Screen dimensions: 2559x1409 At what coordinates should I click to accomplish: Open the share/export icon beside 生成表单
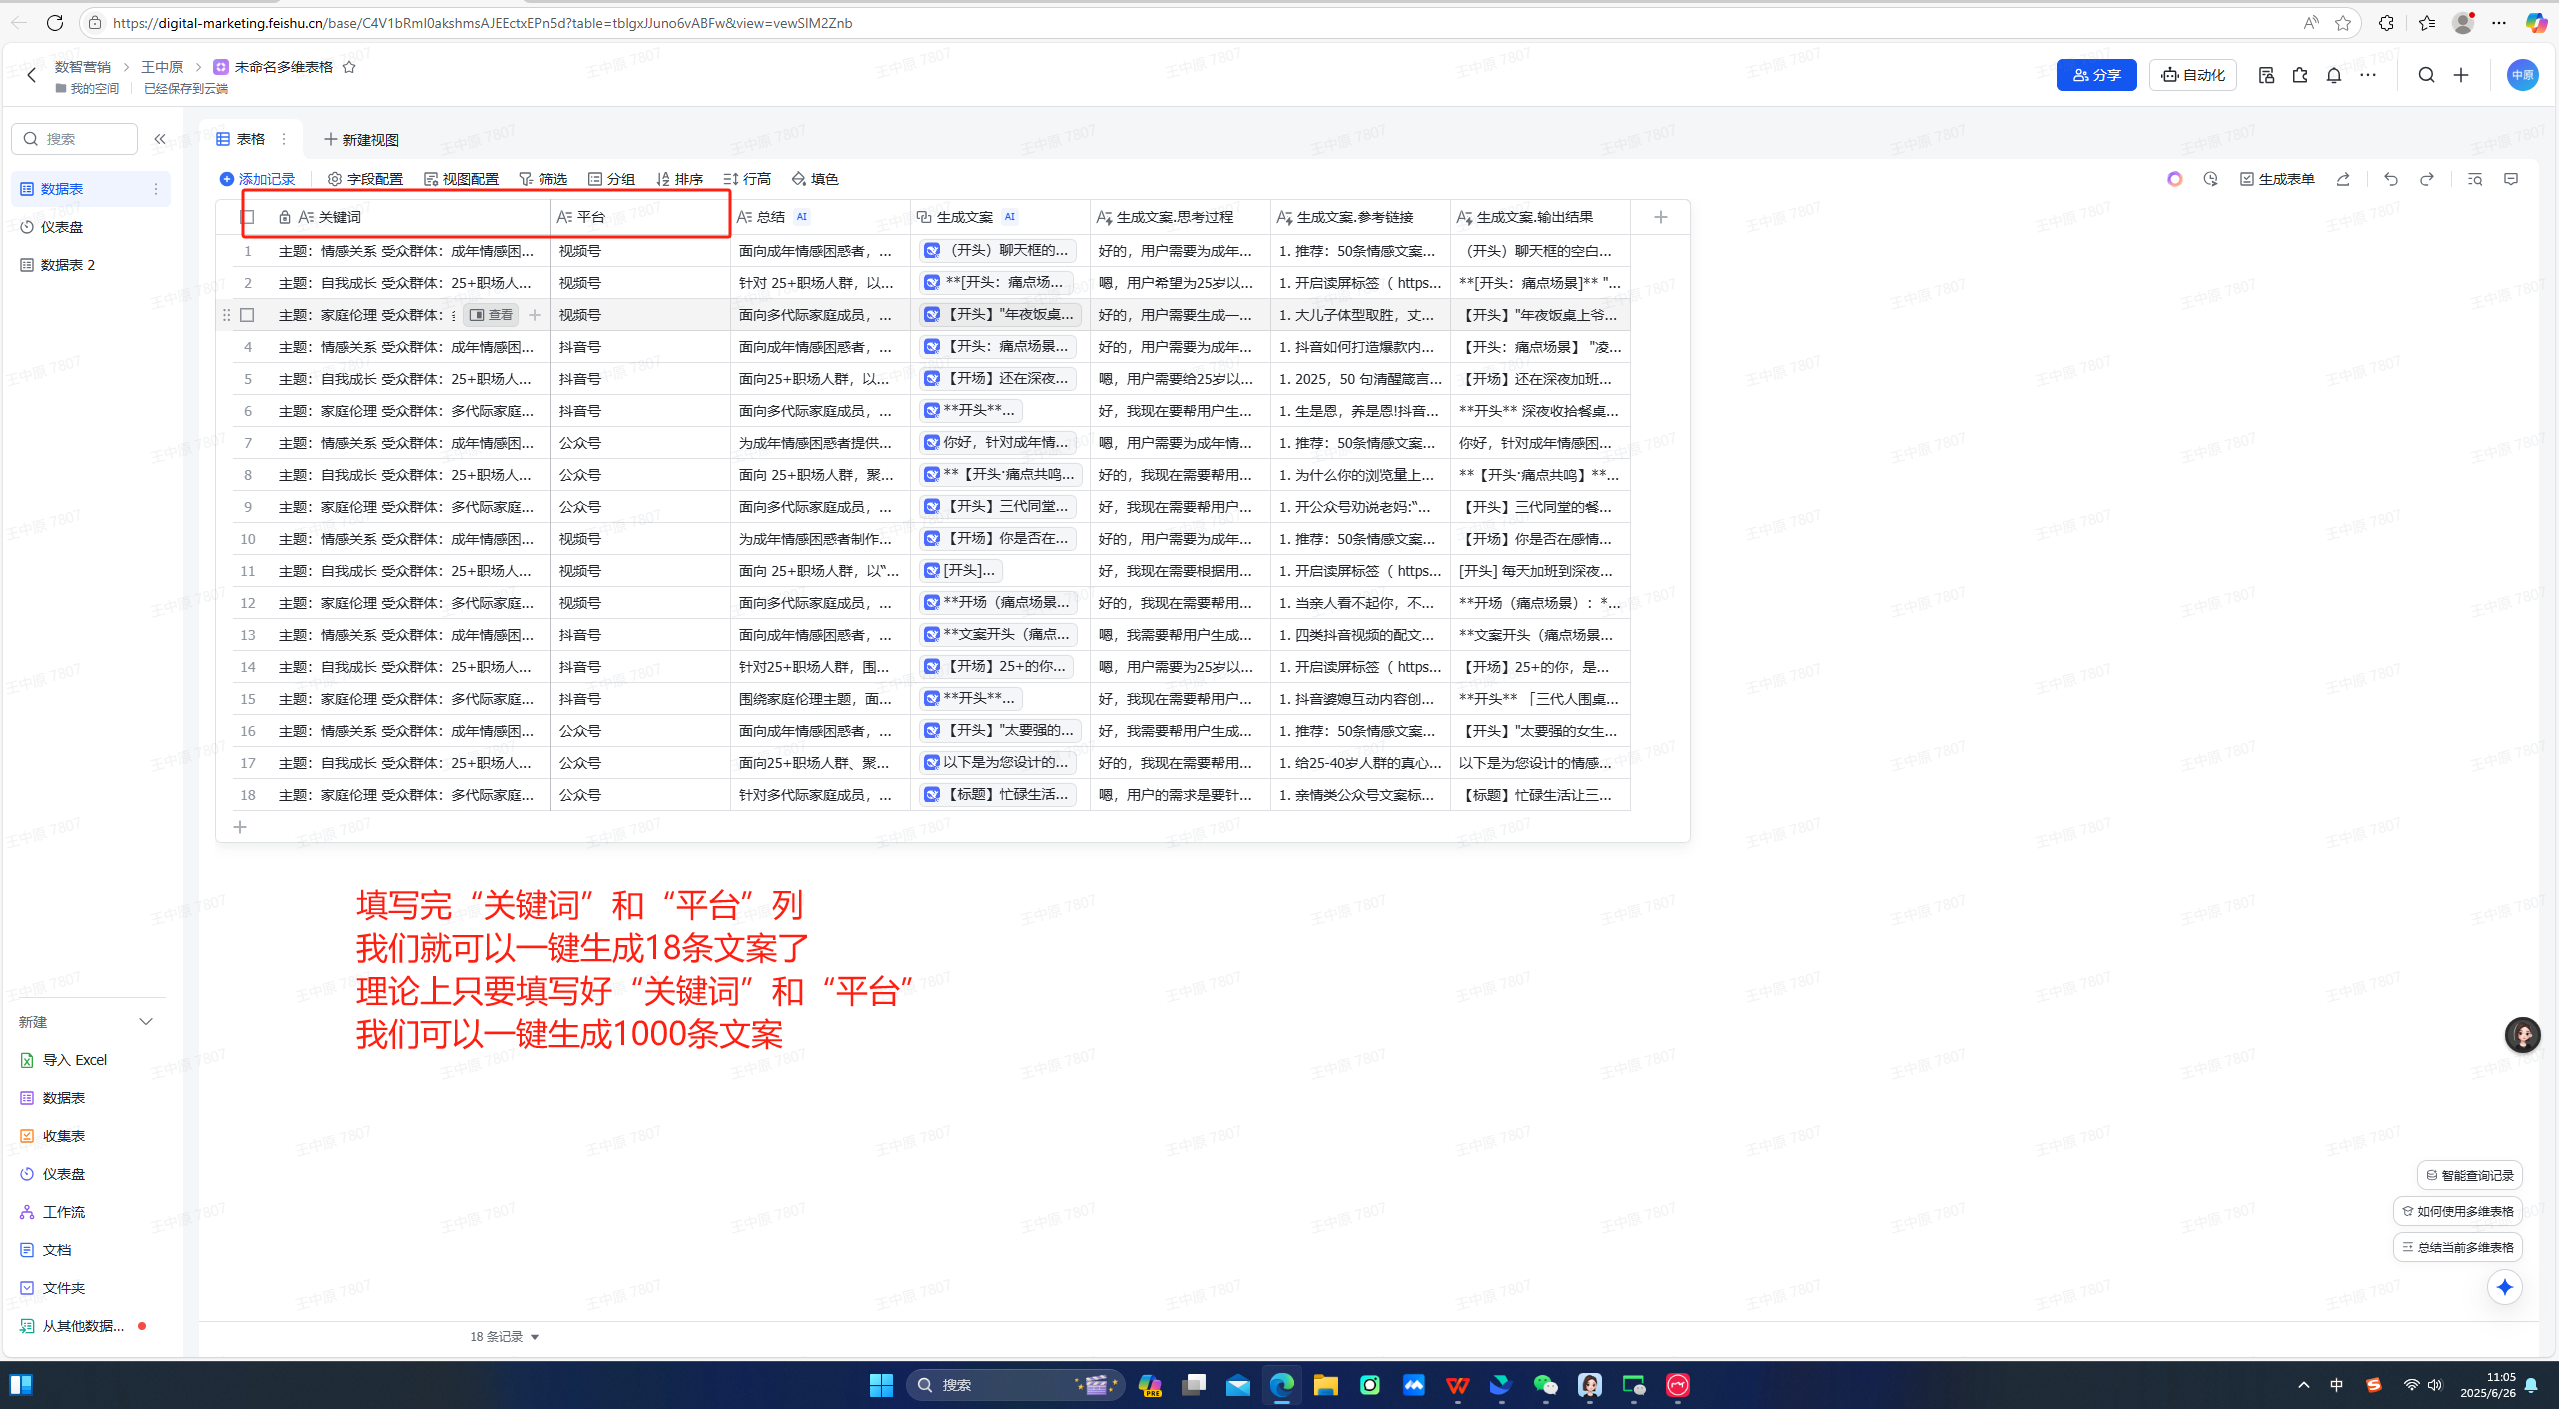tap(2342, 179)
